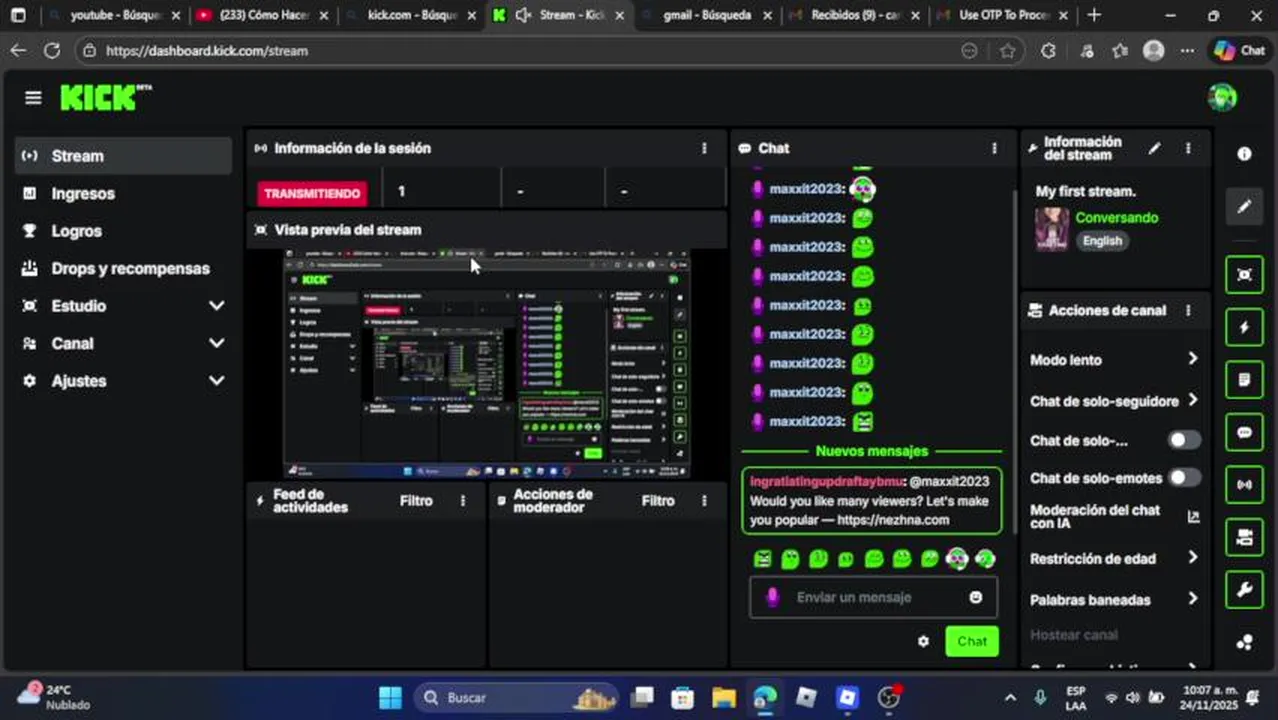The image size is (1278, 720).
Task: Open Chat panel three-dot menu
Action: pos(994,148)
